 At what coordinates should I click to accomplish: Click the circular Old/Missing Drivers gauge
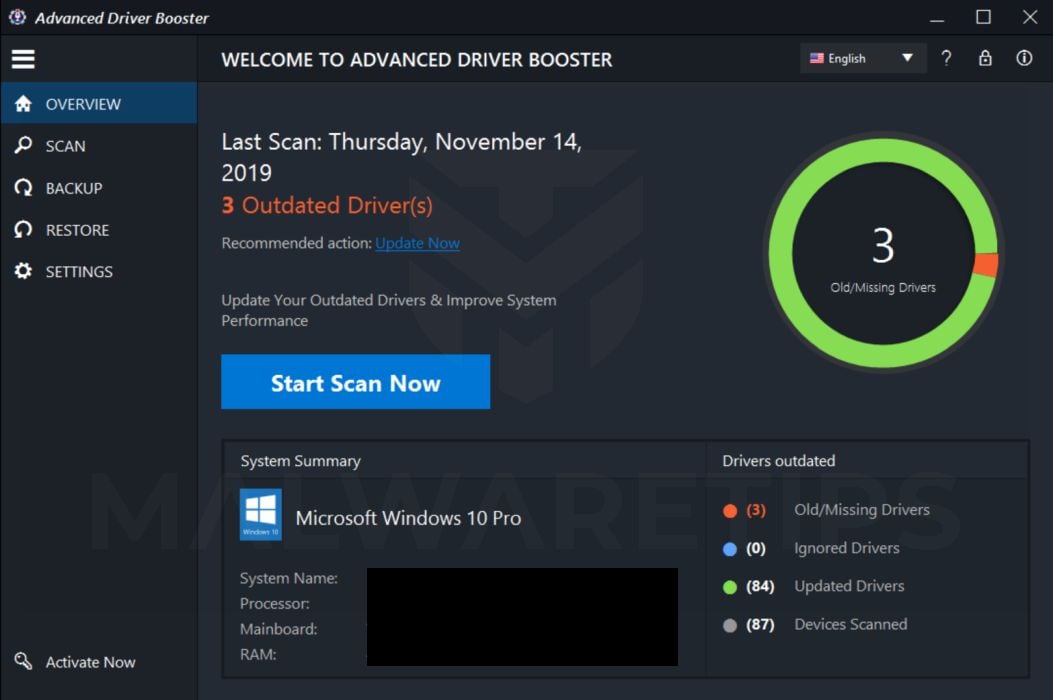[x=883, y=253]
